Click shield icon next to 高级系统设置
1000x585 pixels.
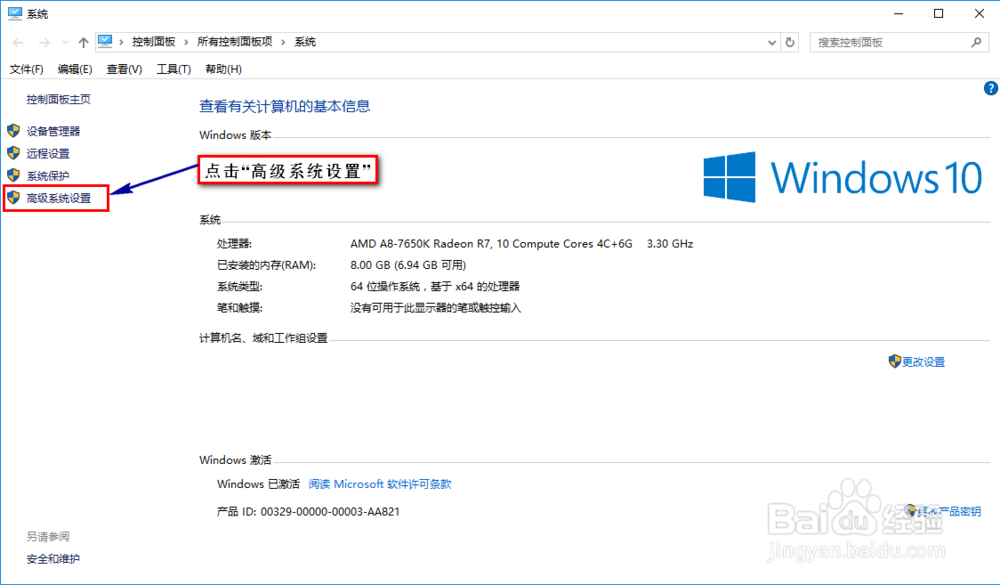(x=13, y=197)
